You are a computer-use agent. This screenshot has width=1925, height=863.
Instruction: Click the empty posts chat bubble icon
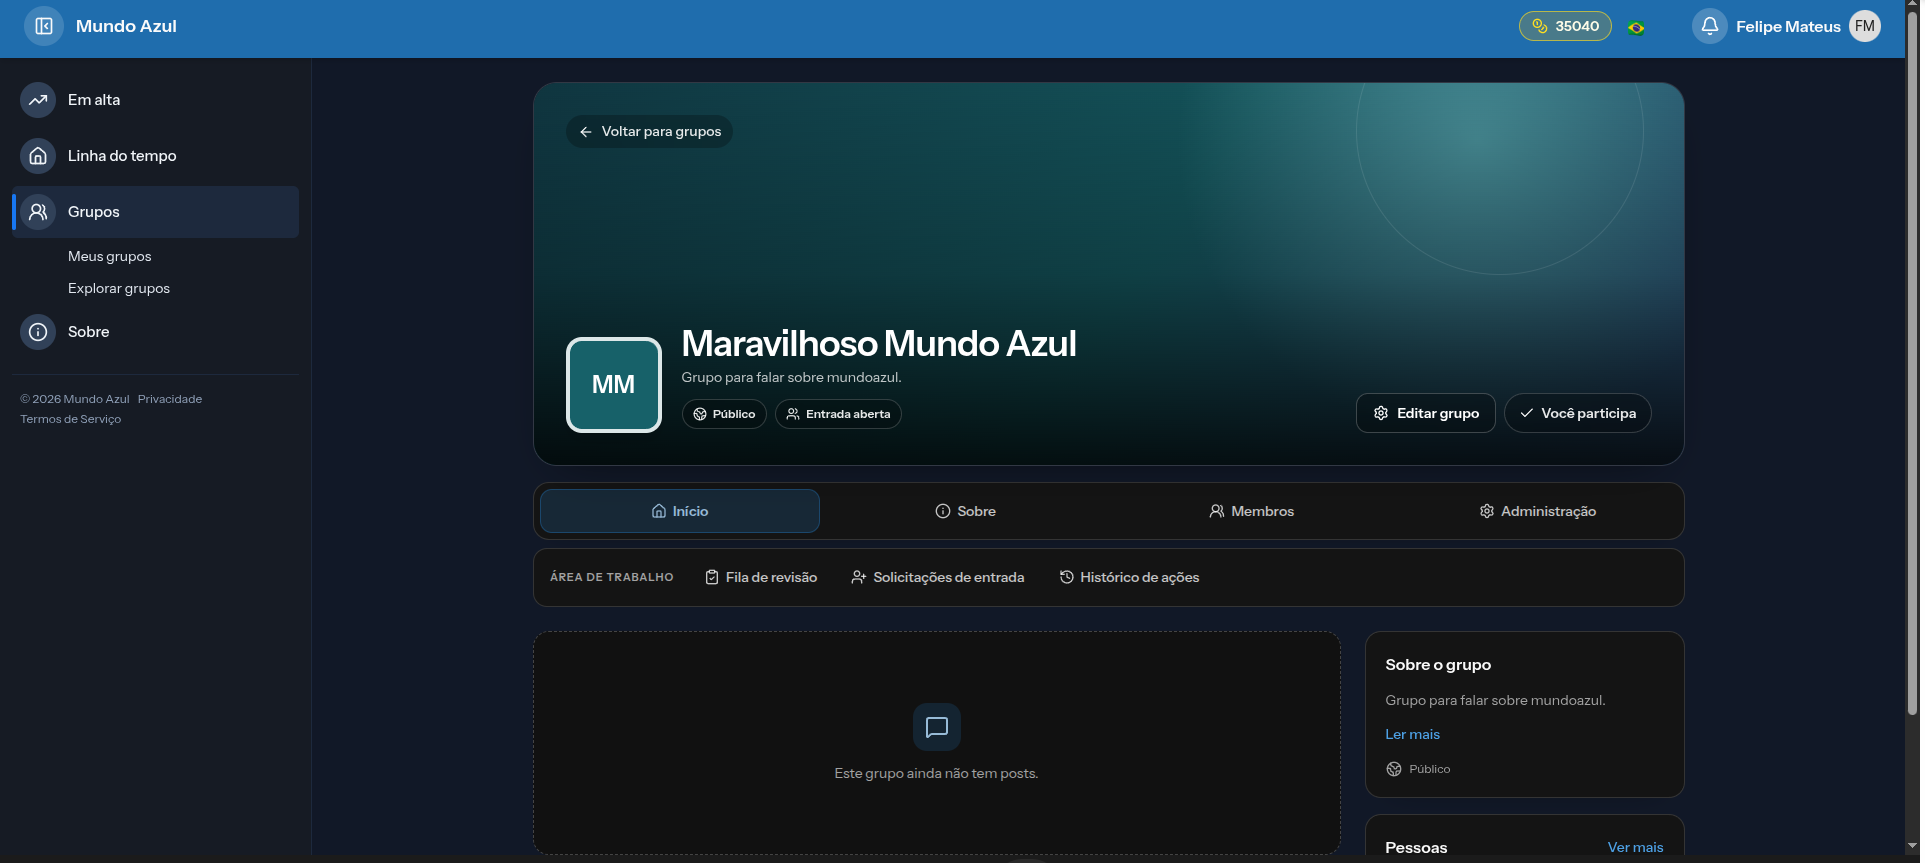937,727
